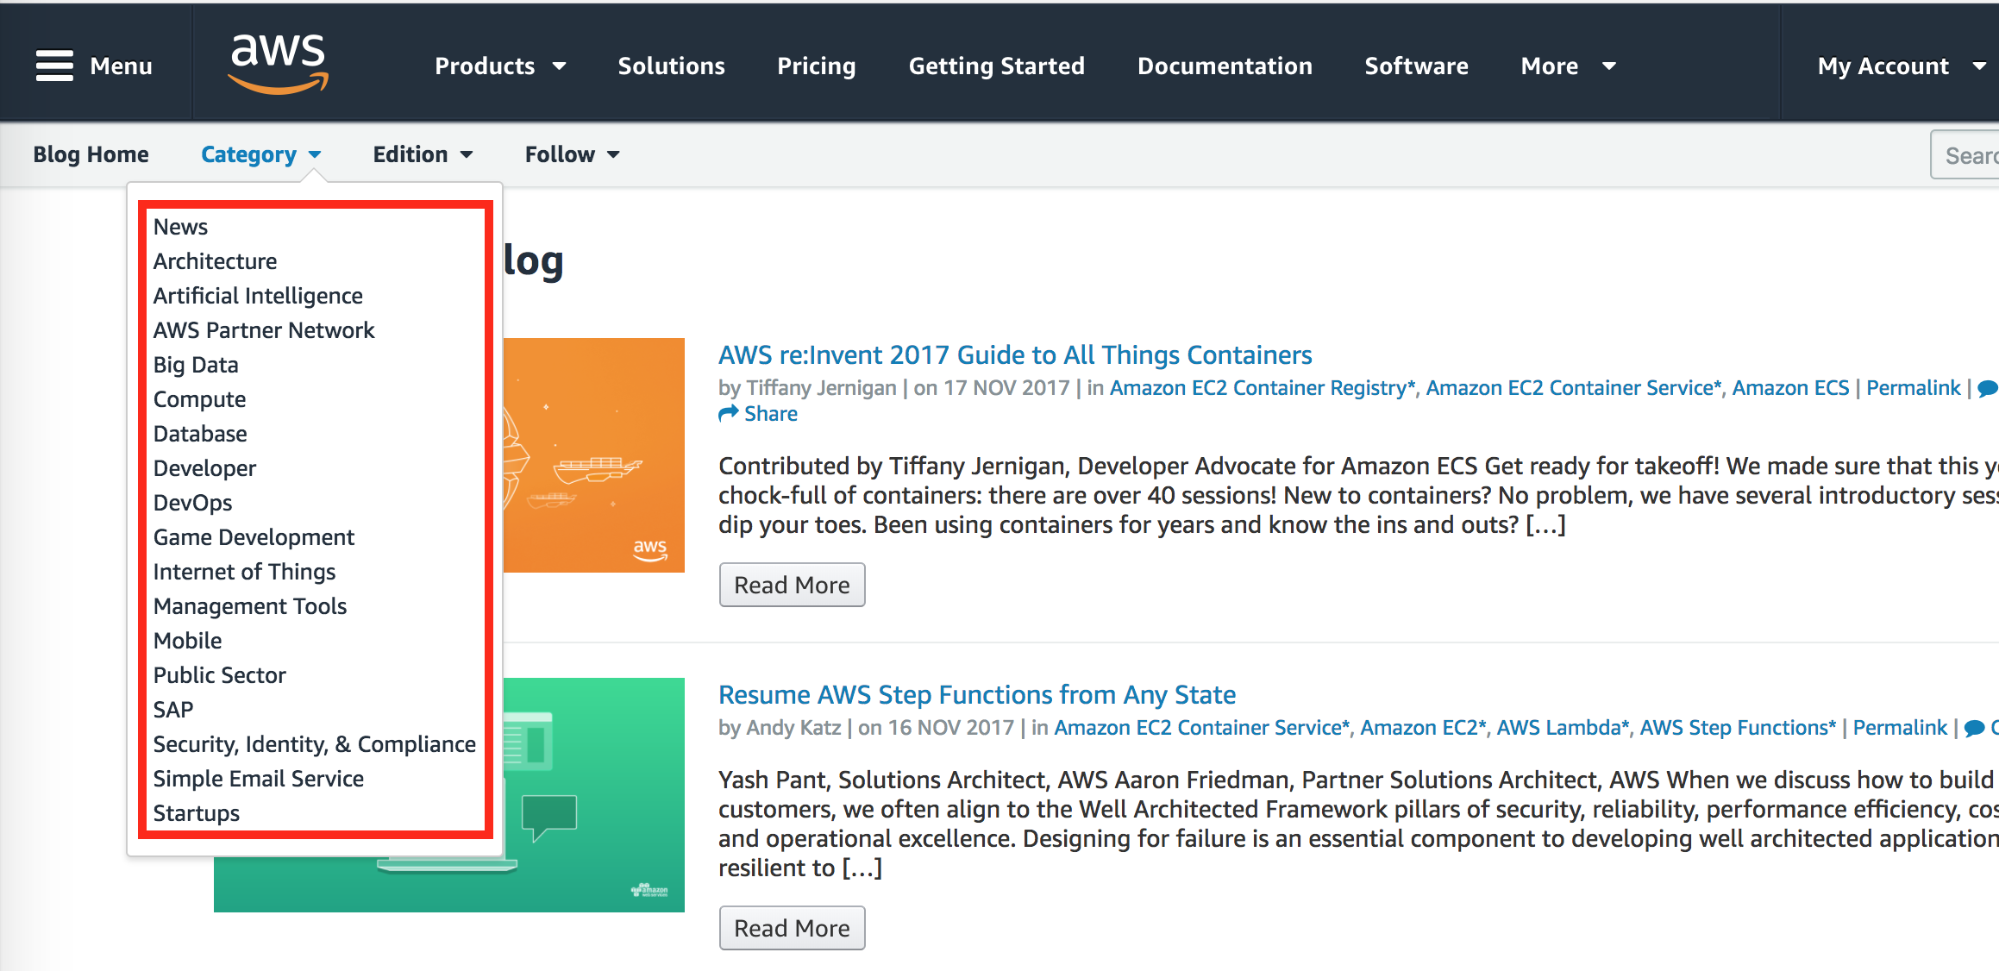Image resolution: width=1999 pixels, height=972 pixels.
Task: Click the AWS Lambda tag link
Action: pos(1563,728)
